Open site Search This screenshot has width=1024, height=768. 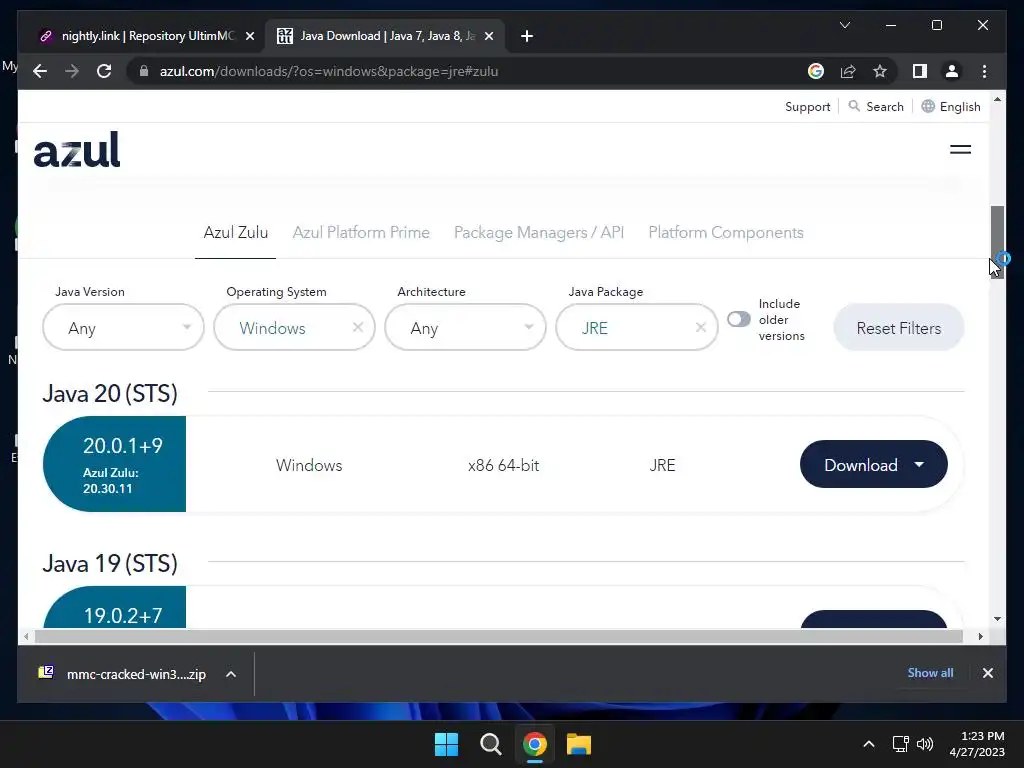click(x=876, y=106)
